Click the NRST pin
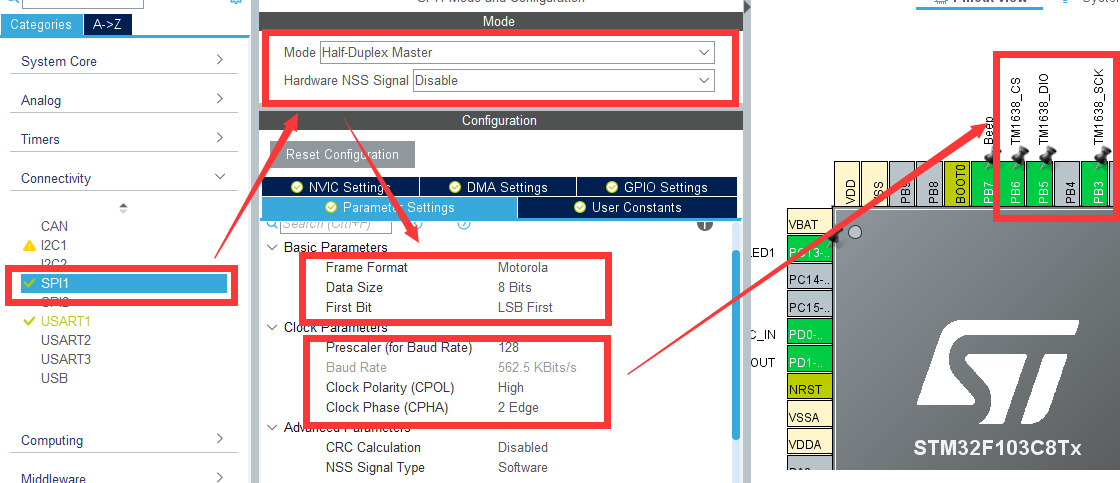The width and height of the screenshot is (1120, 483). [x=809, y=389]
